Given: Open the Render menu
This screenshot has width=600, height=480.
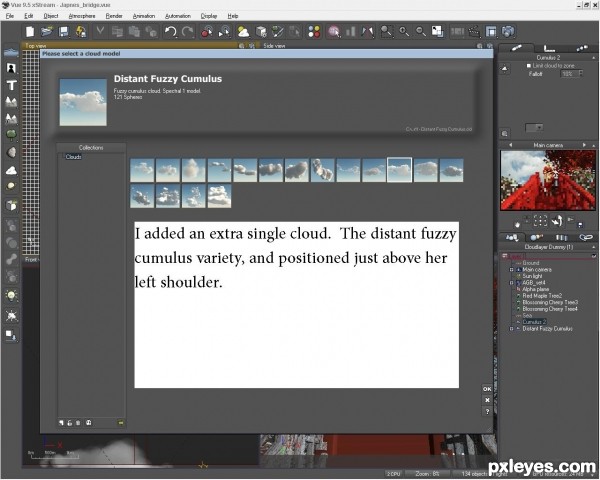Looking at the screenshot, I should click(x=114, y=16).
